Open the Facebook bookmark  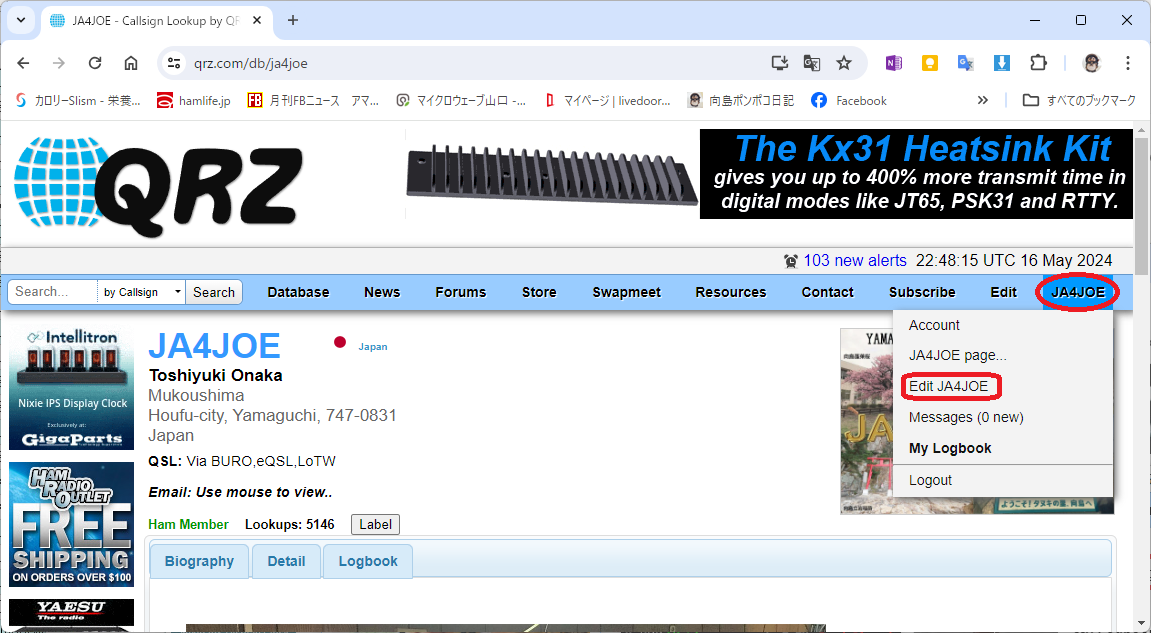point(849,101)
